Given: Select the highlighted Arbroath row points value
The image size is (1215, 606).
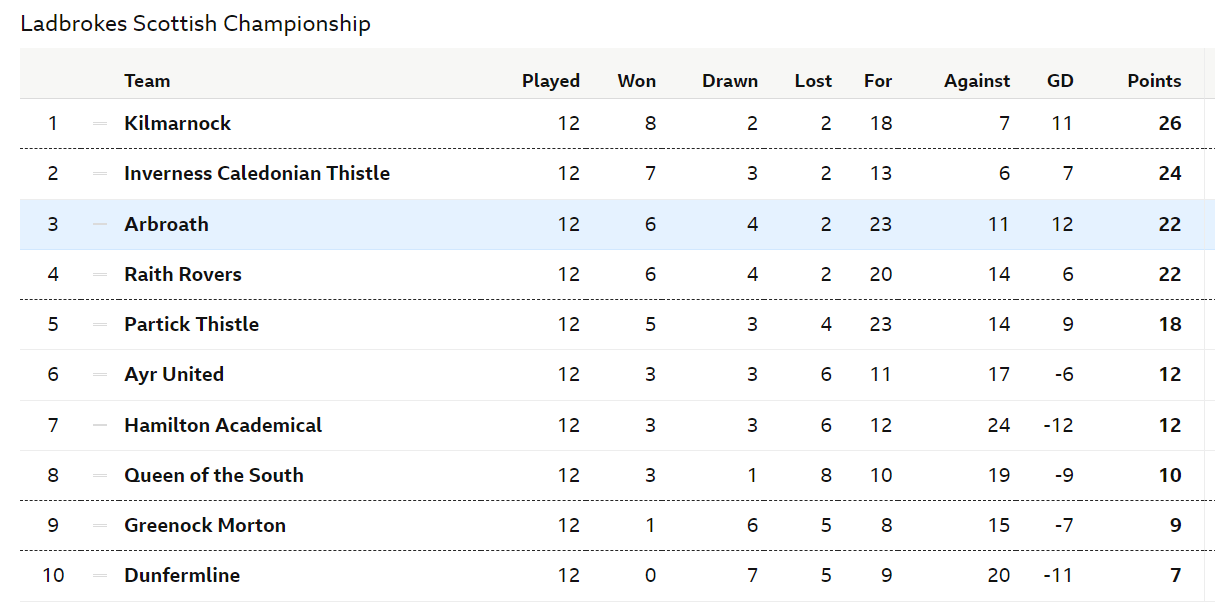Looking at the screenshot, I should [x=1170, y=225].
